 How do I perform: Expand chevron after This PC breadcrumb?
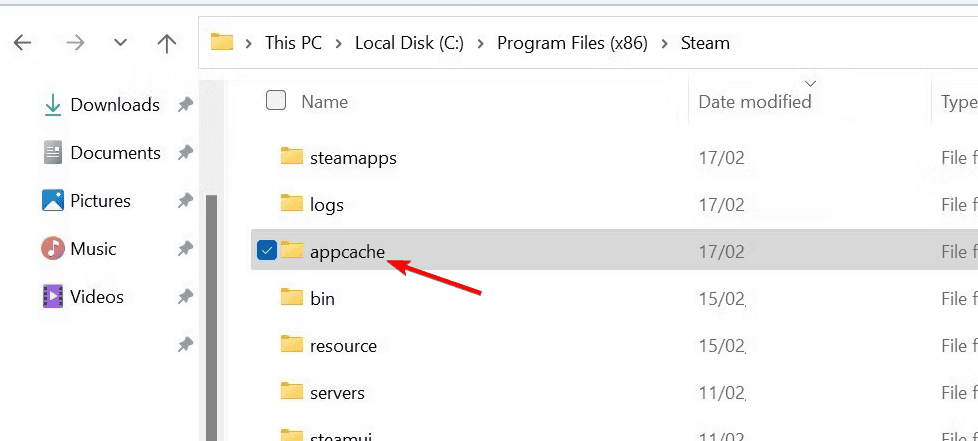[x=339, y=43]
